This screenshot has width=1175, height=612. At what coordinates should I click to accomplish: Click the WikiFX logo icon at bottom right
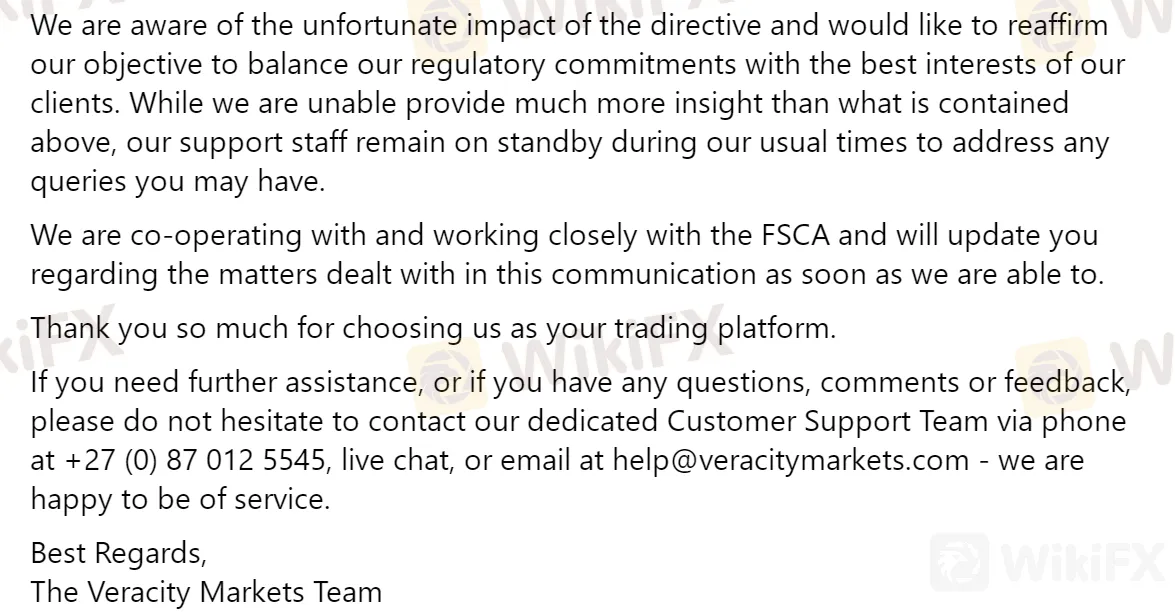[959, 562]
